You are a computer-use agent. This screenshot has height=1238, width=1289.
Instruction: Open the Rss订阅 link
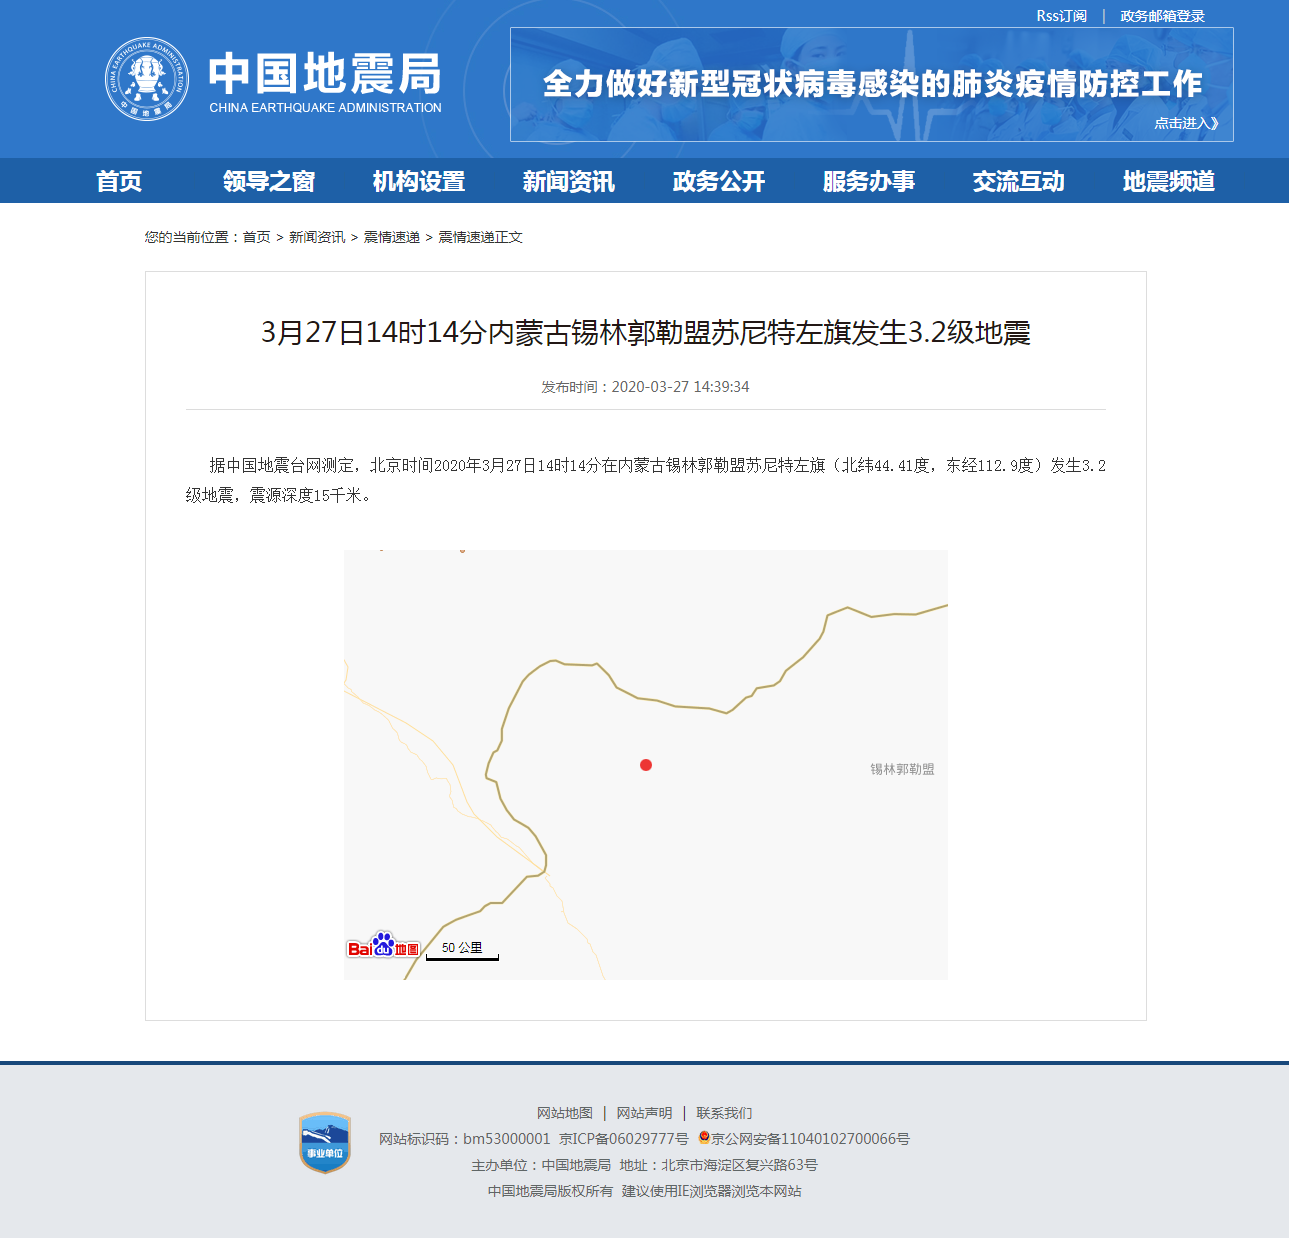pyautogui.click(x=1061, y=16)
